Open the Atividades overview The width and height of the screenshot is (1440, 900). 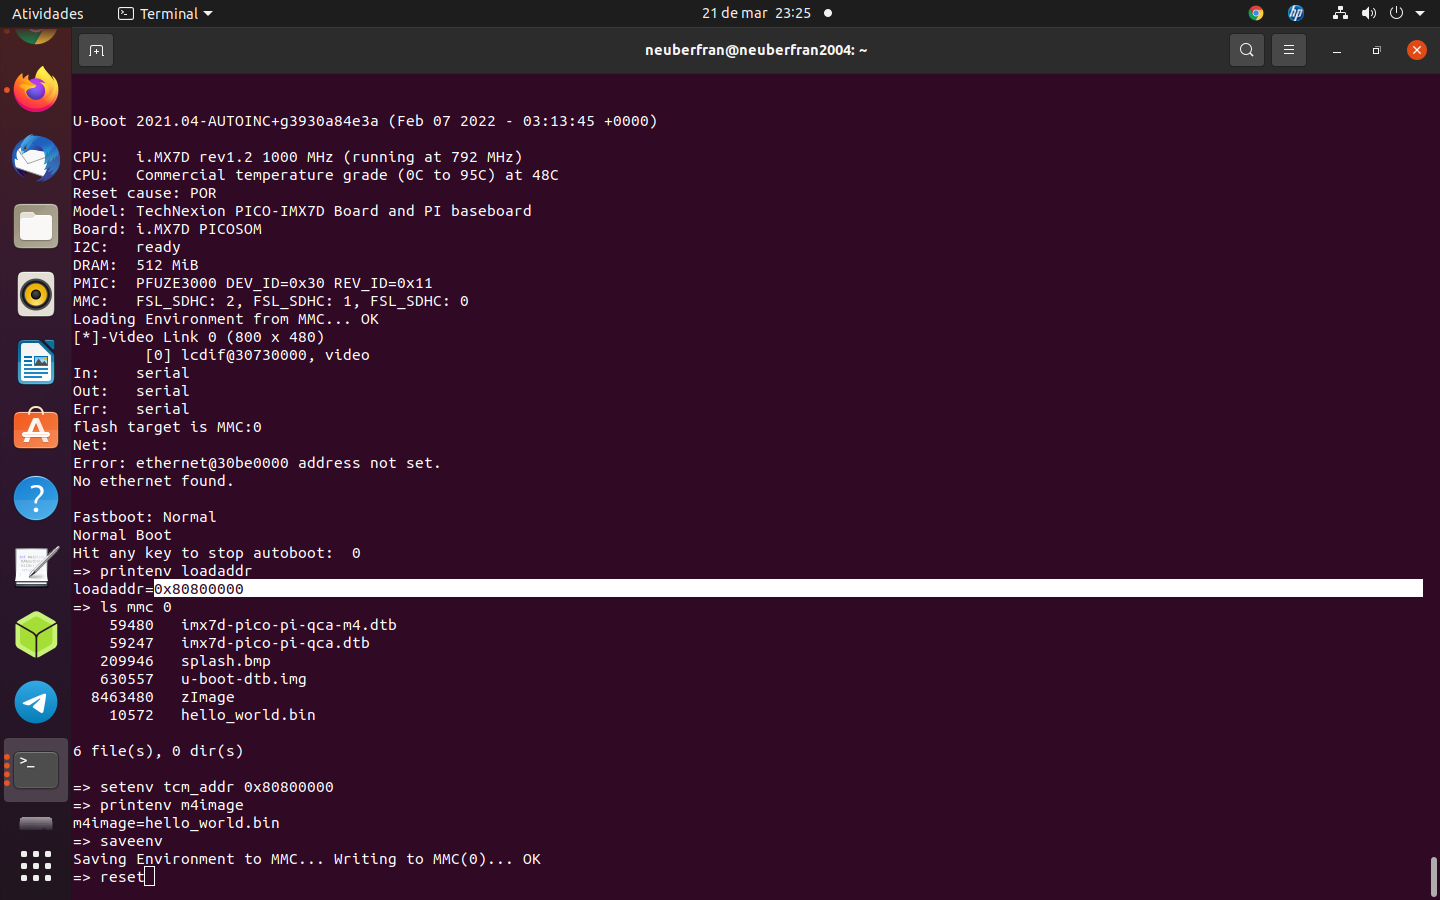(48, 13)
